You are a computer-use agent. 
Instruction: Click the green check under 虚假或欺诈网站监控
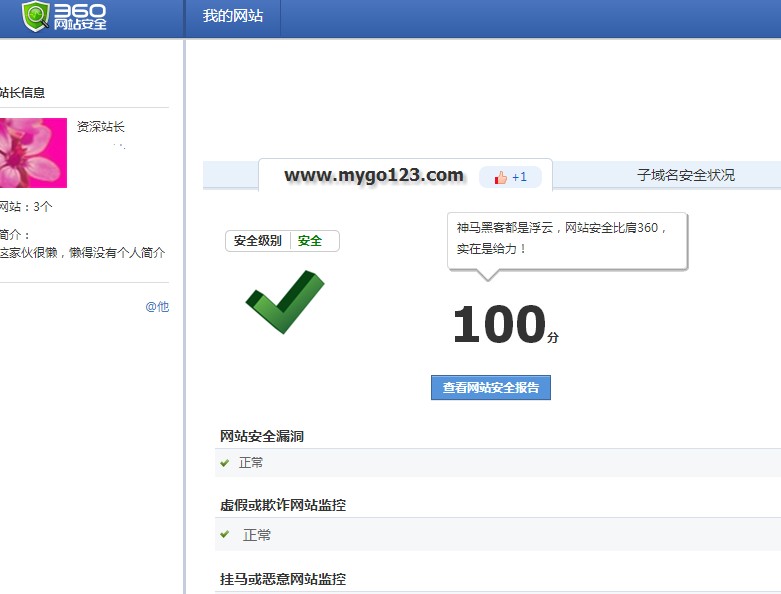225,534
